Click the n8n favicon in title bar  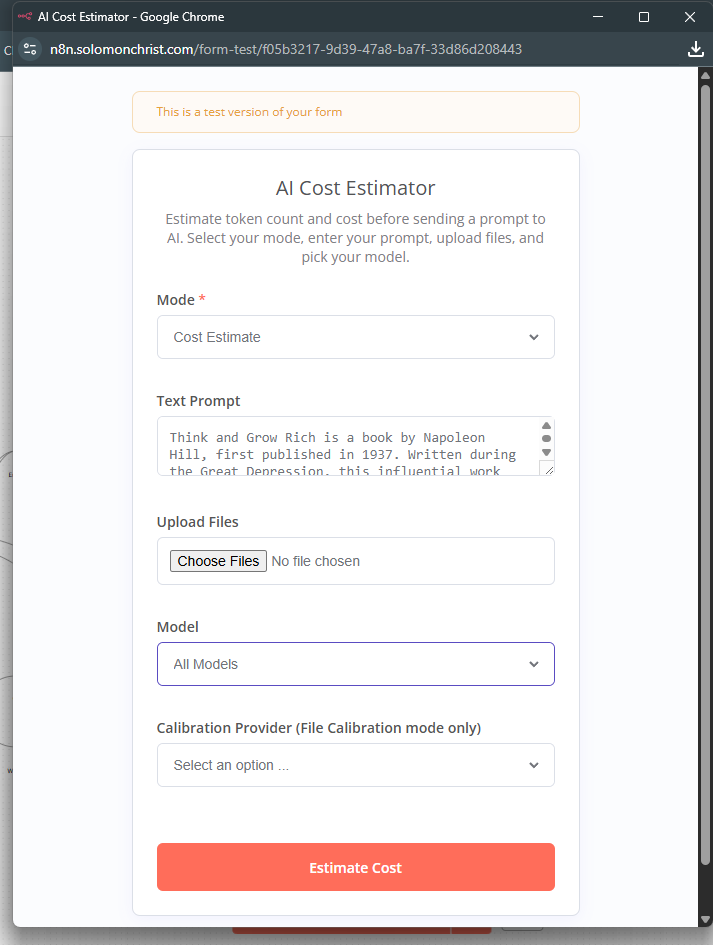point(24,17)
